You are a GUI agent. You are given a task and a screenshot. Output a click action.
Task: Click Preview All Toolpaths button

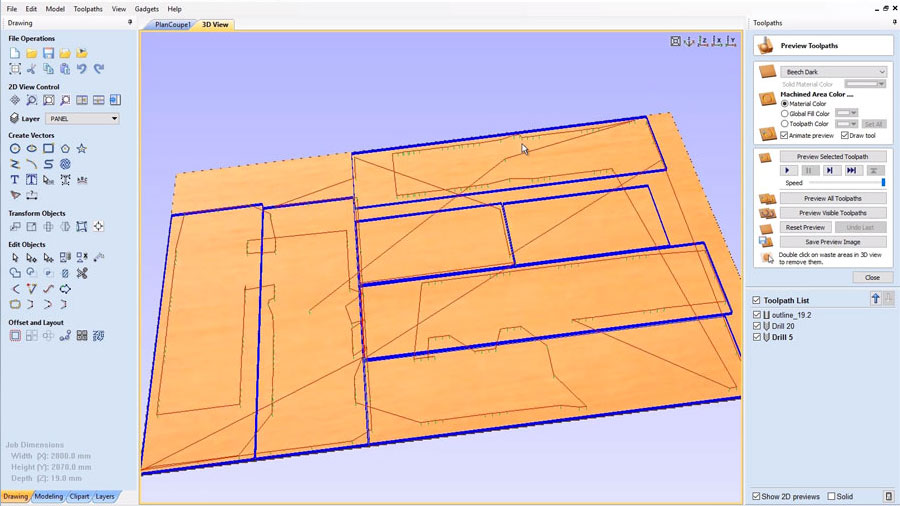[x=832, y=199]
